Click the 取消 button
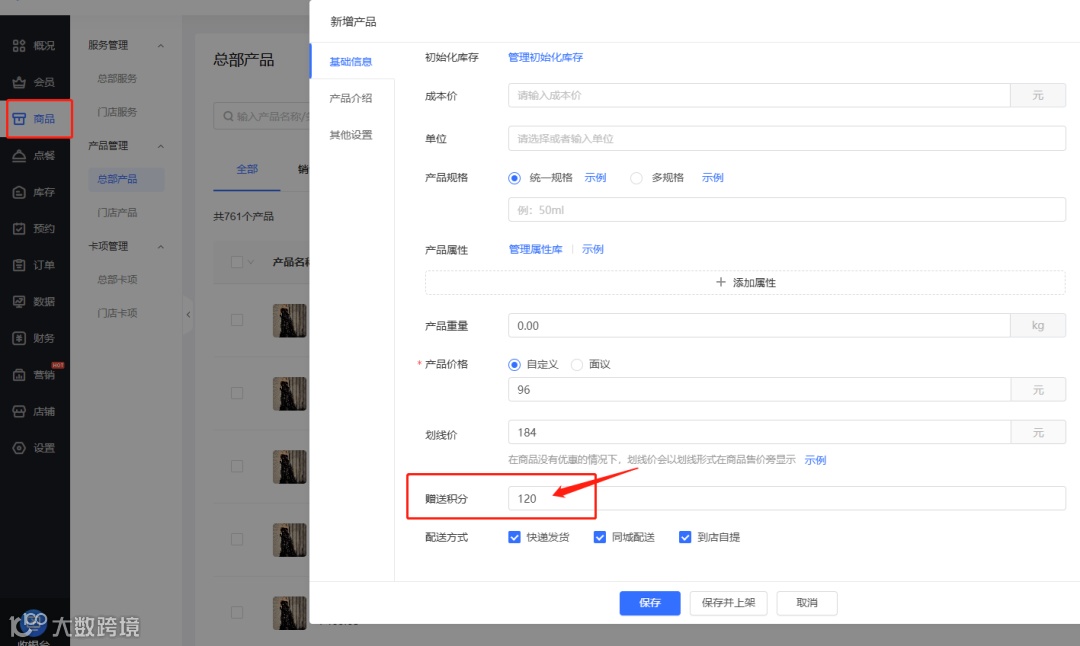This screenshot has width=1080, height=646. coord(807,603)
